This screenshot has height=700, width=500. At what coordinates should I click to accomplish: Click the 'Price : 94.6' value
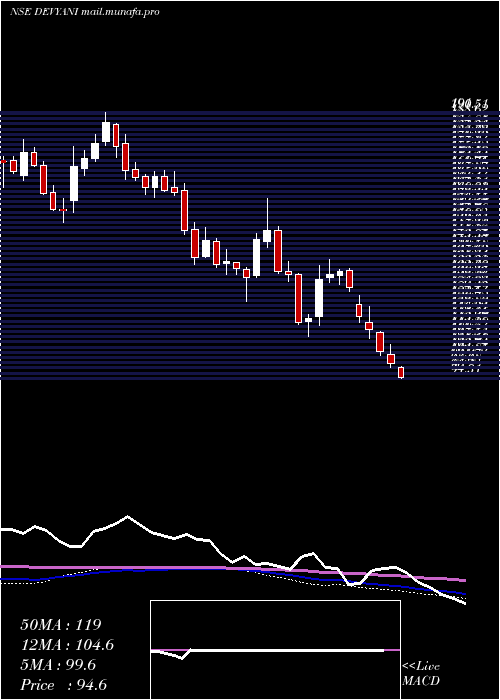pos(63,685)
